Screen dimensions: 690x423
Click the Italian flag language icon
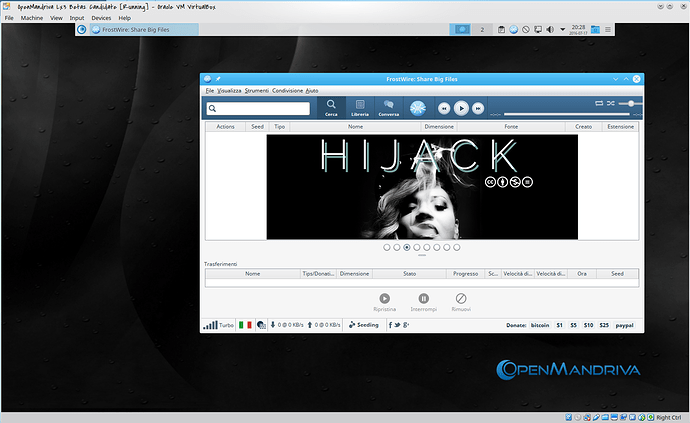[x=245, y=325]
